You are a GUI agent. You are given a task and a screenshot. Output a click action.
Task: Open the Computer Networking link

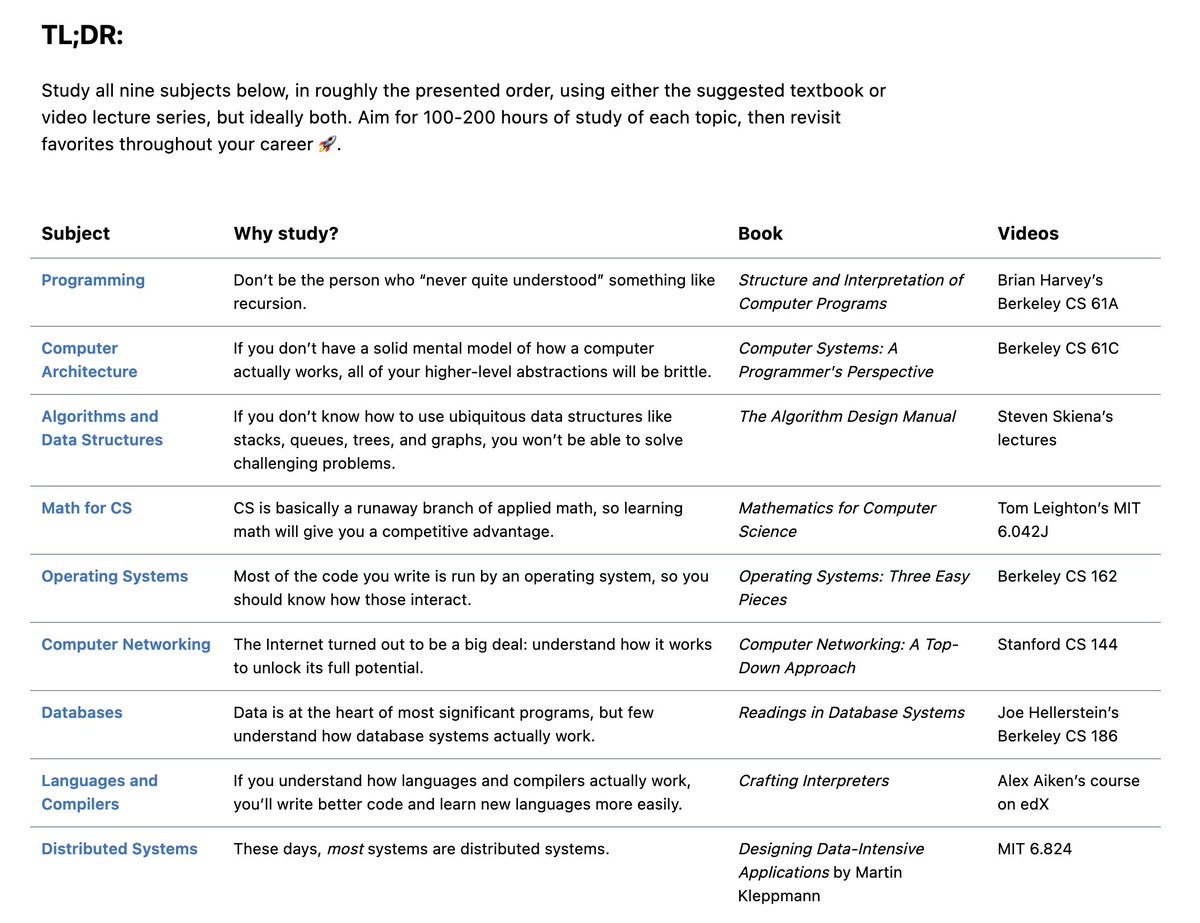point(126,644)
